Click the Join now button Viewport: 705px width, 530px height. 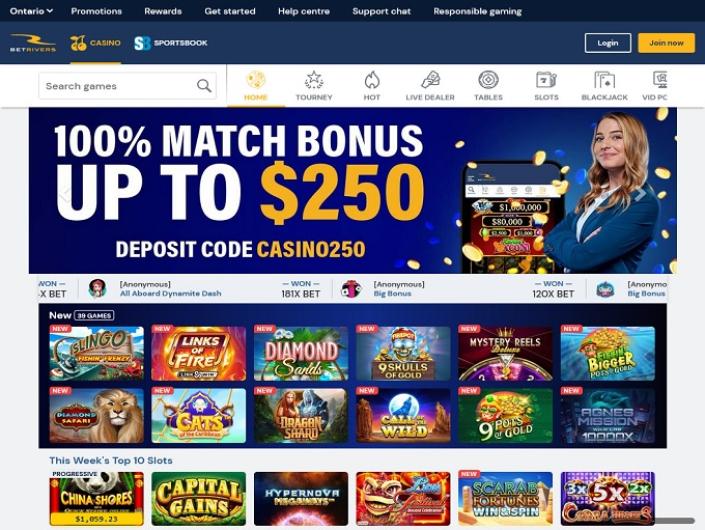pos(666,43)
